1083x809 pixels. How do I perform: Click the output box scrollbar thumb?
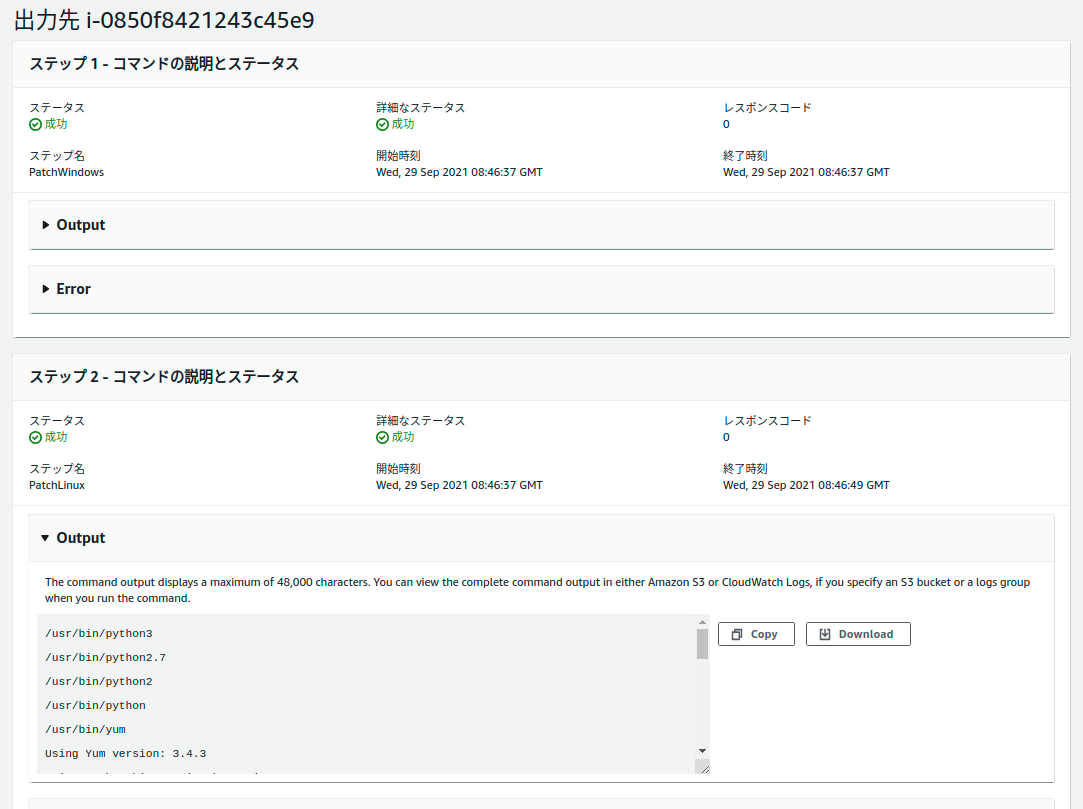tap(702, 643)
